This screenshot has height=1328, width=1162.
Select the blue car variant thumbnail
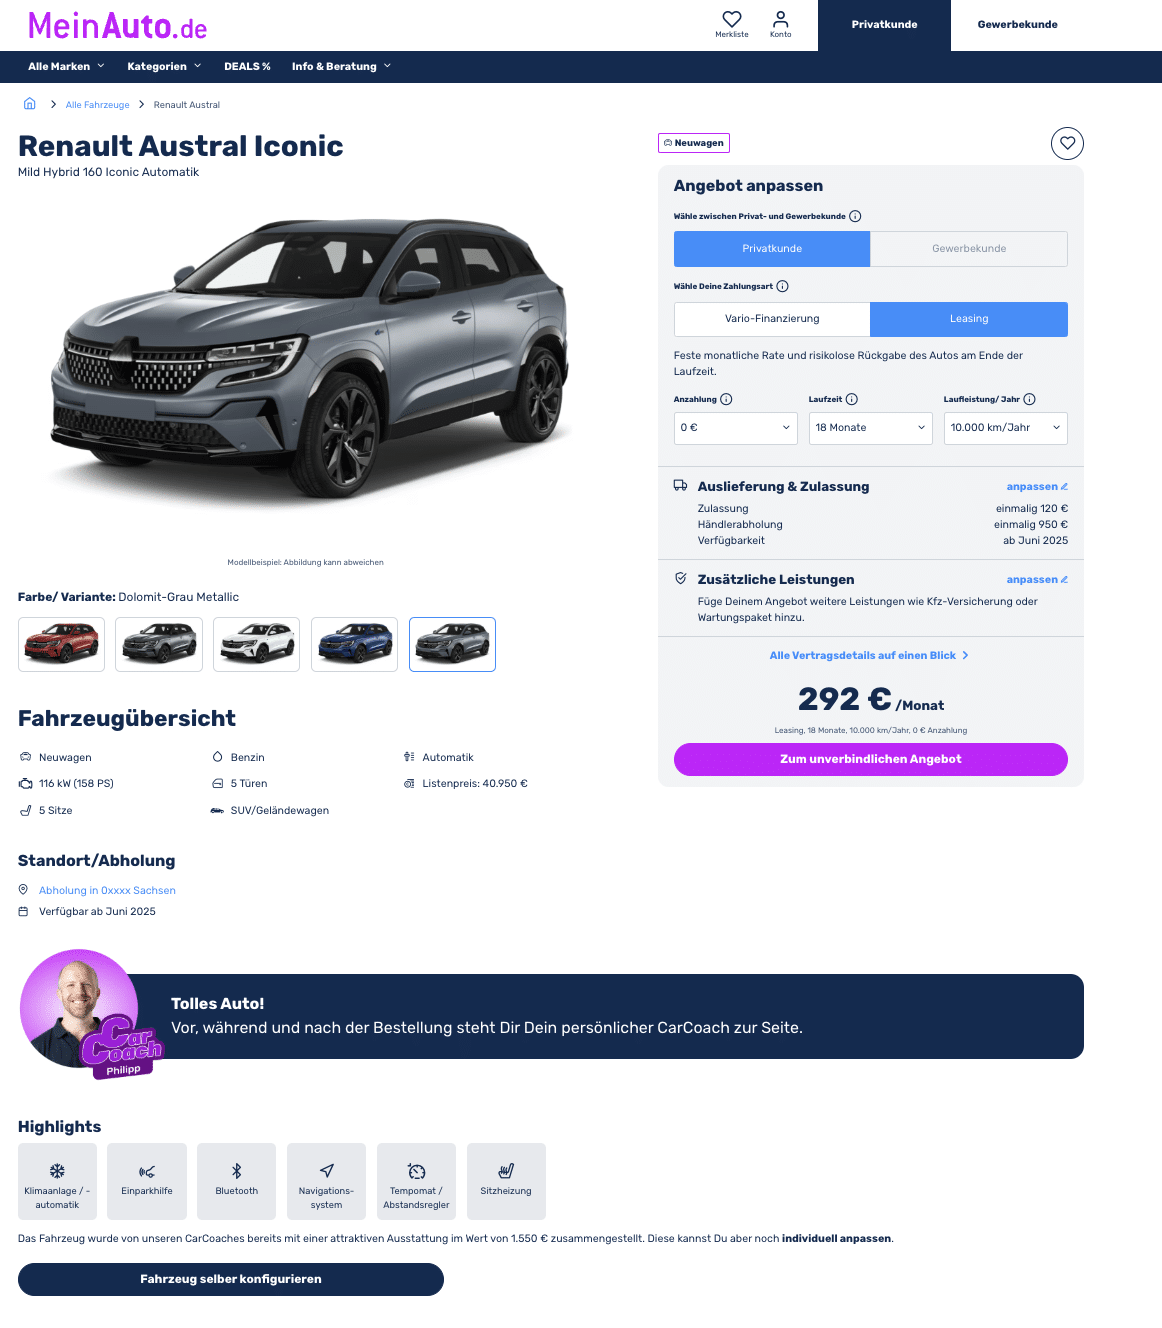[x=355, y=644]
